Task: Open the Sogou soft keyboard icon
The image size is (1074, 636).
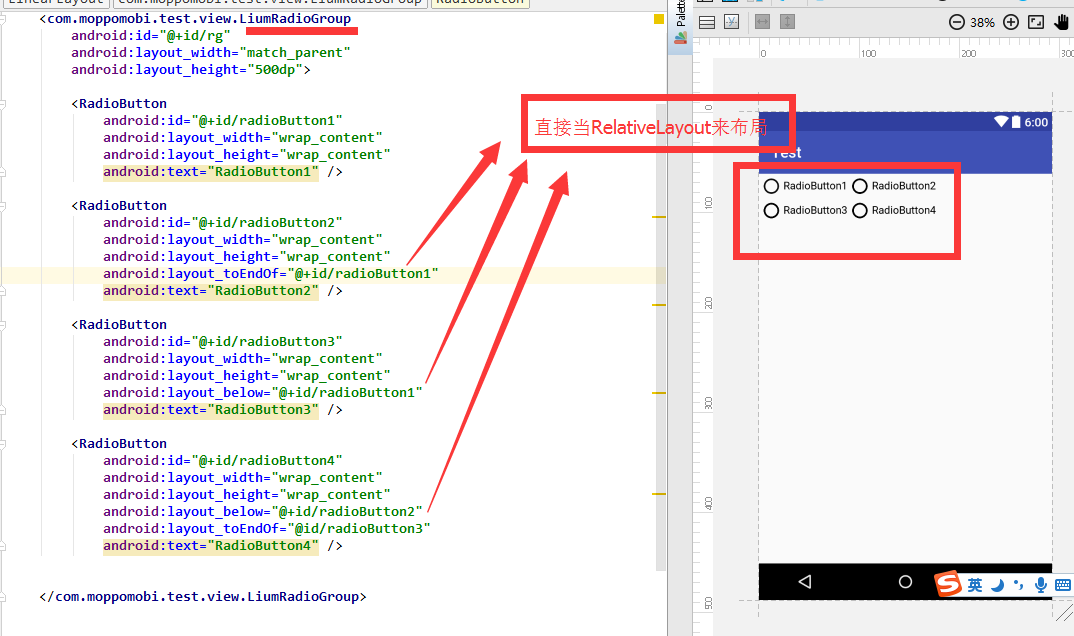Action: tap(1063, 585)
